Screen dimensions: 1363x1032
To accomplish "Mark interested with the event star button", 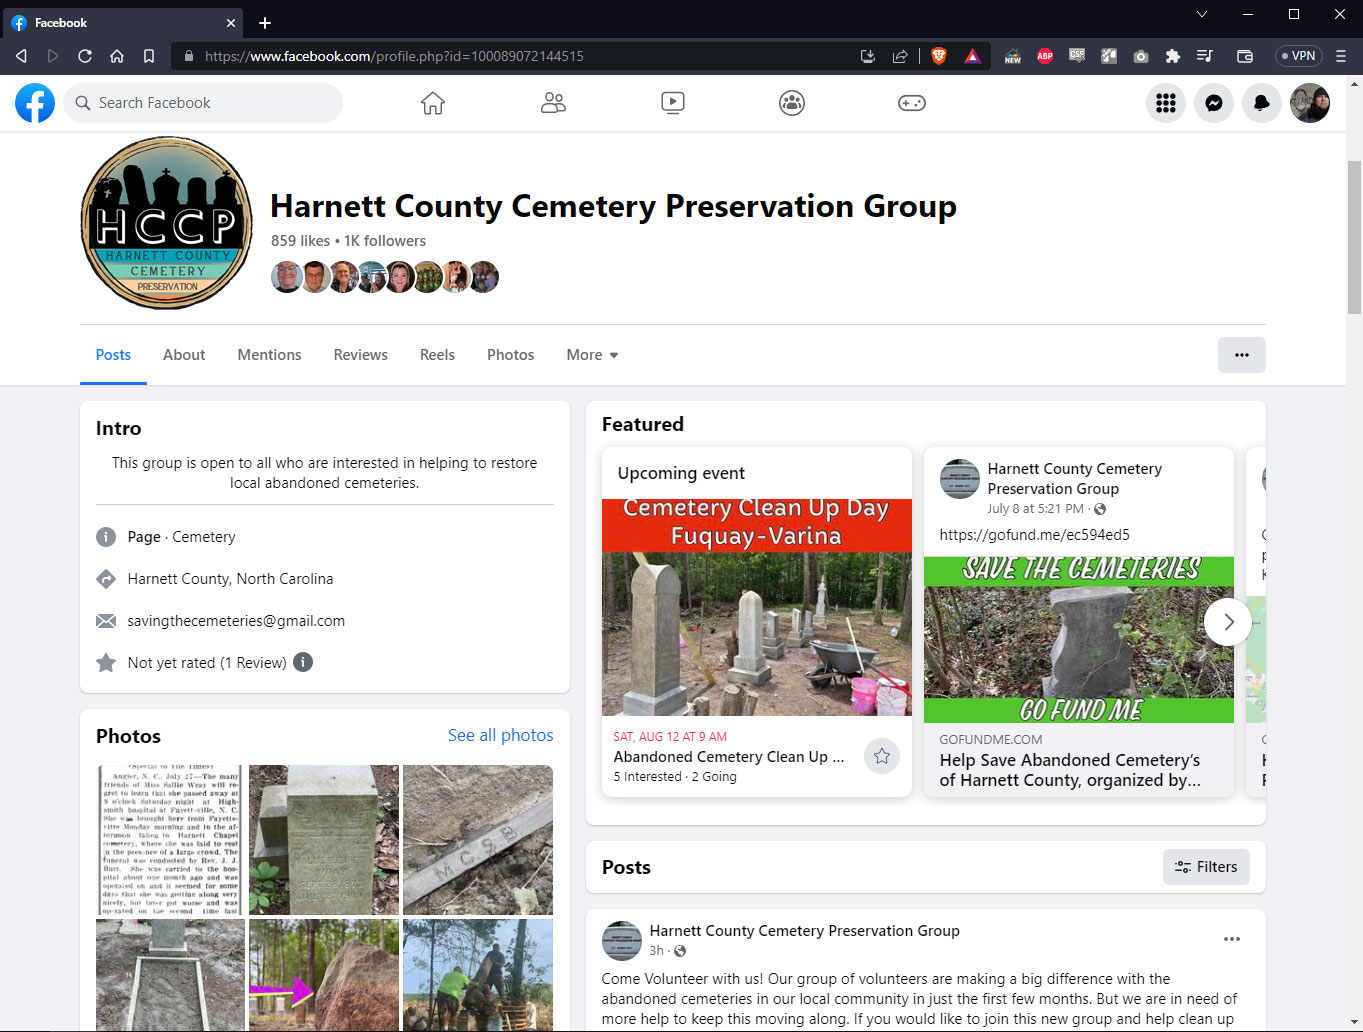I will pyautogui.click(x=882, y=756).
